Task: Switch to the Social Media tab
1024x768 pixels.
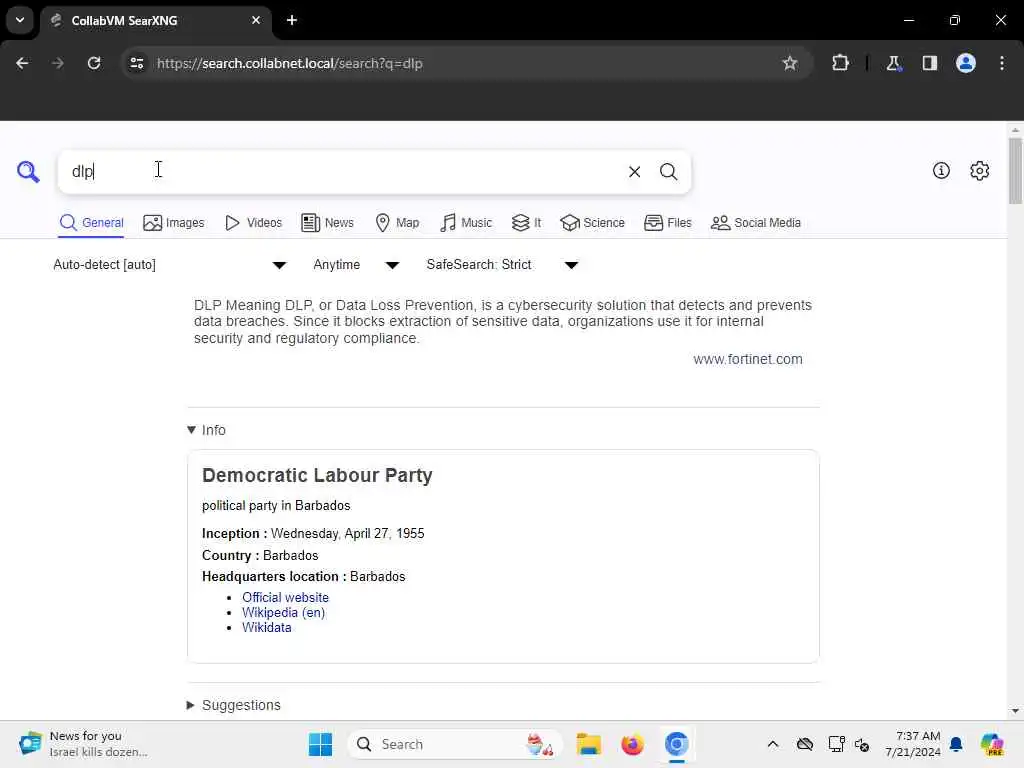Action: click(756, 223)
